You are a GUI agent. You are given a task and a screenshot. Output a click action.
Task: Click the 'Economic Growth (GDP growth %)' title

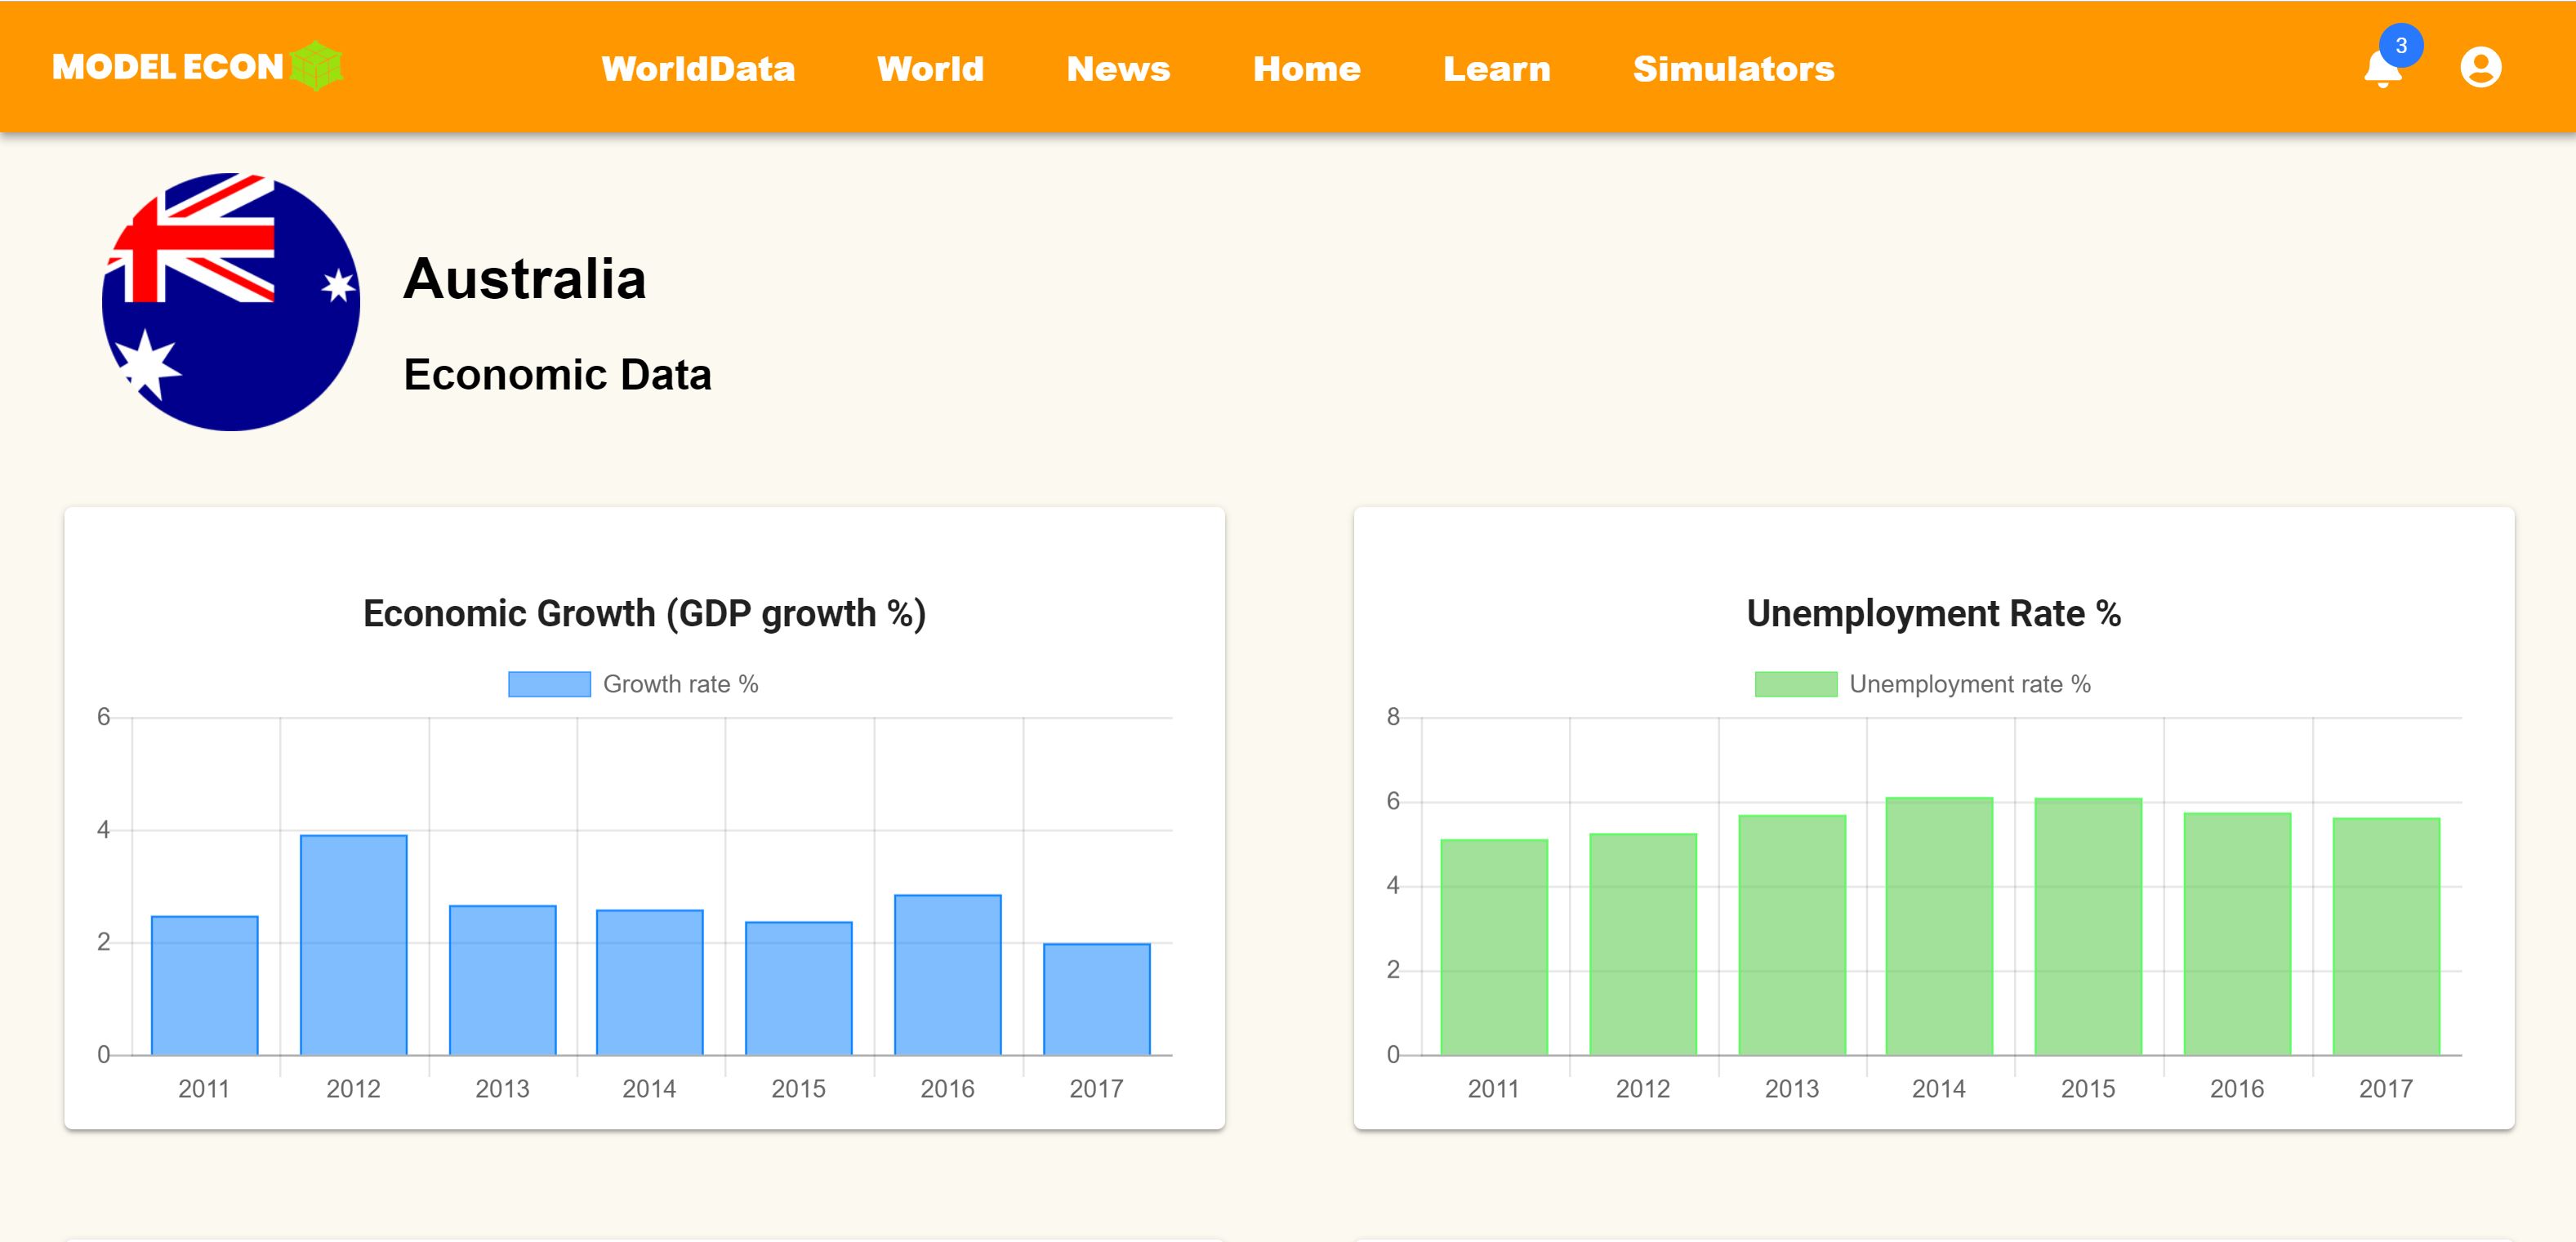(x=645, y=613)
